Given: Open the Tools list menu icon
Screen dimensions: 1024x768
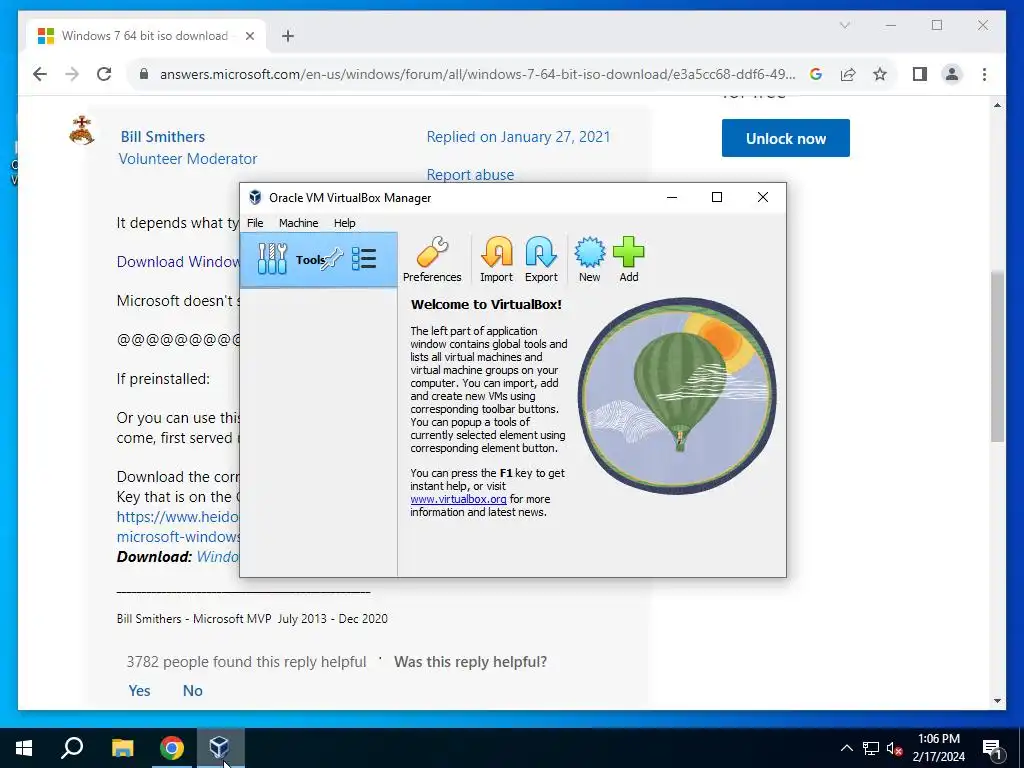Looking at the screenshot, I should pos(364,259).
